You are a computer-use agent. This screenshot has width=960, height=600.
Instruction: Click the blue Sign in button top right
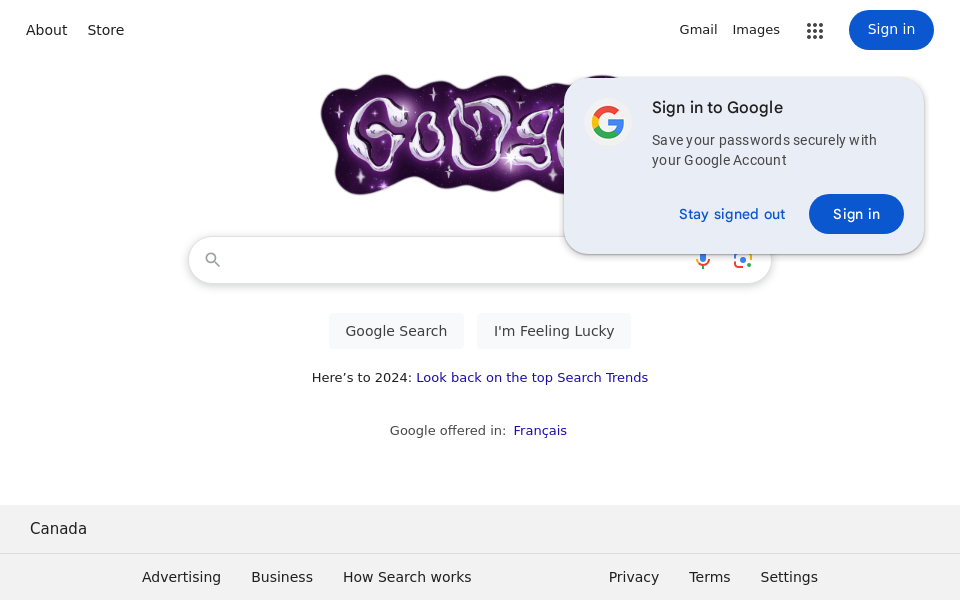(891, 30)
